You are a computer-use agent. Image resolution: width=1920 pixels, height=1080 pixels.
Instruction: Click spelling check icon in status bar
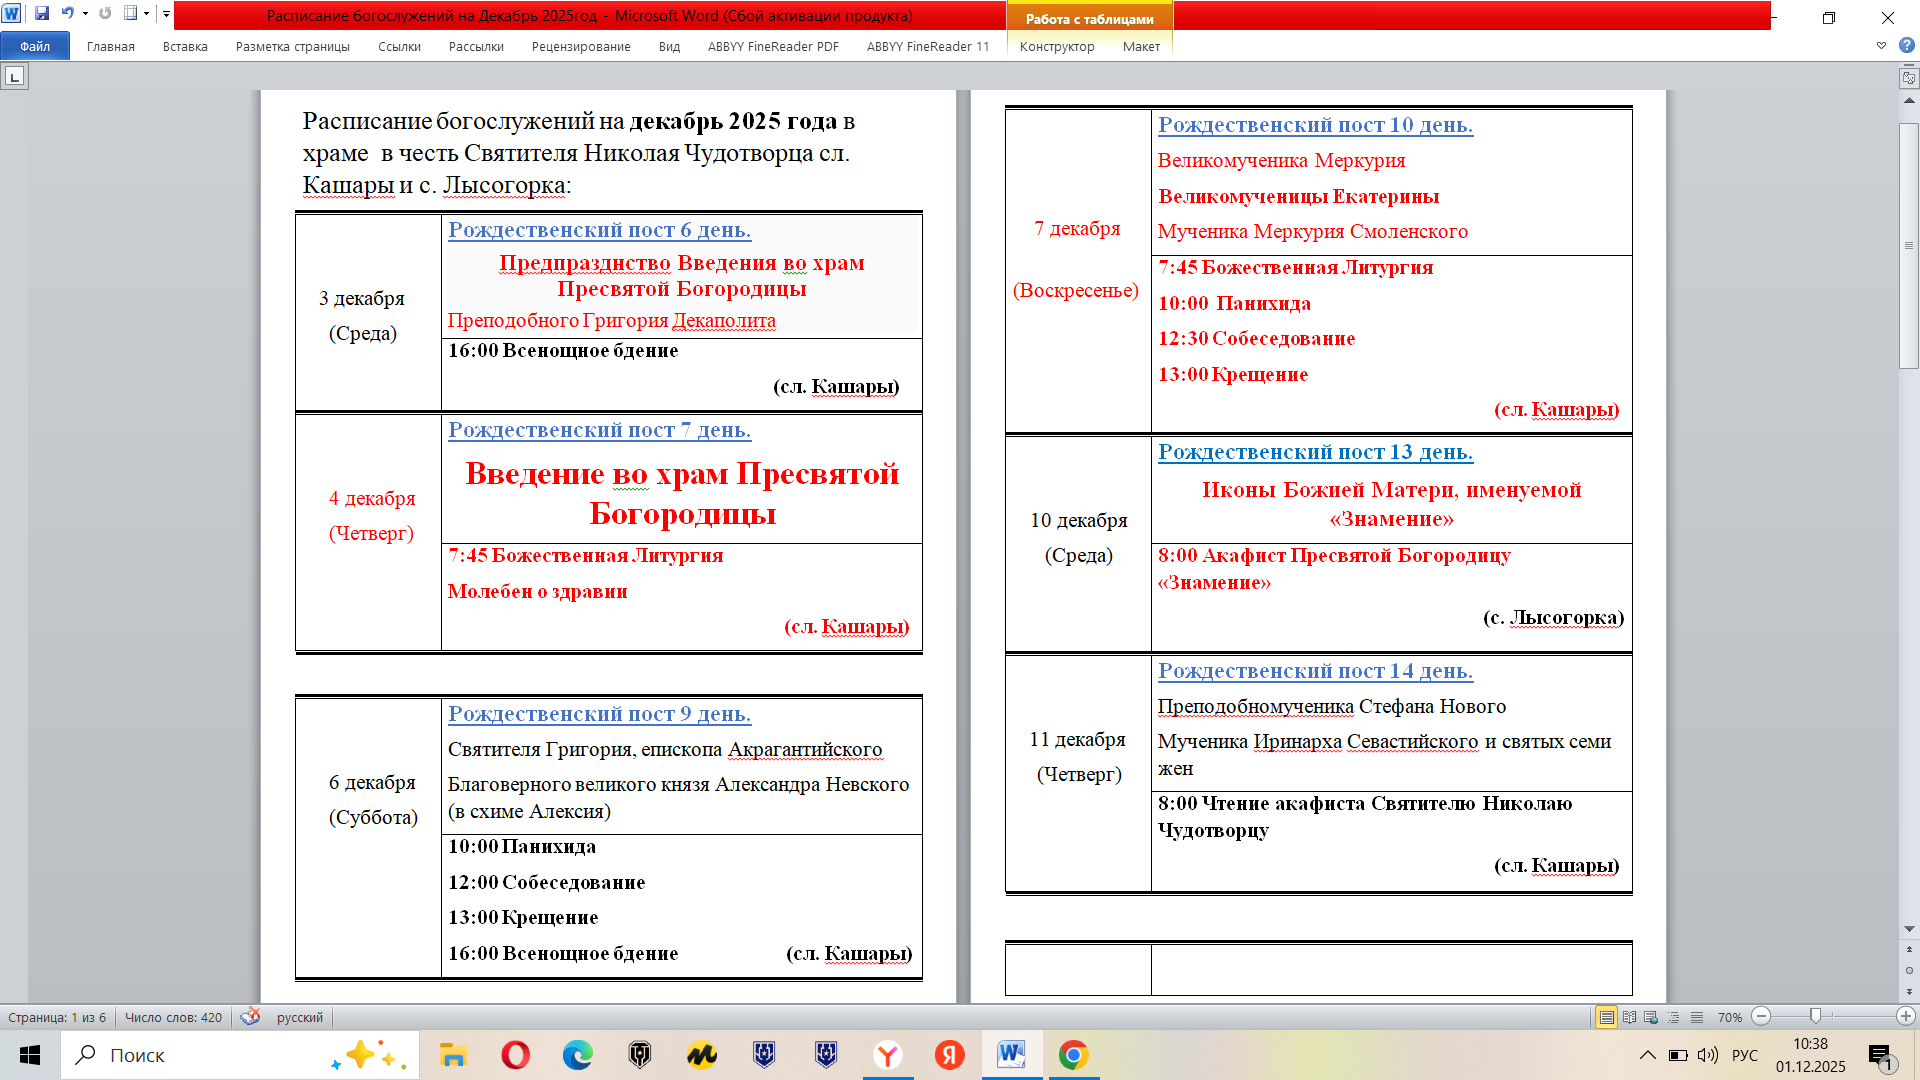pyautogui.click(x=250, y=1017)
